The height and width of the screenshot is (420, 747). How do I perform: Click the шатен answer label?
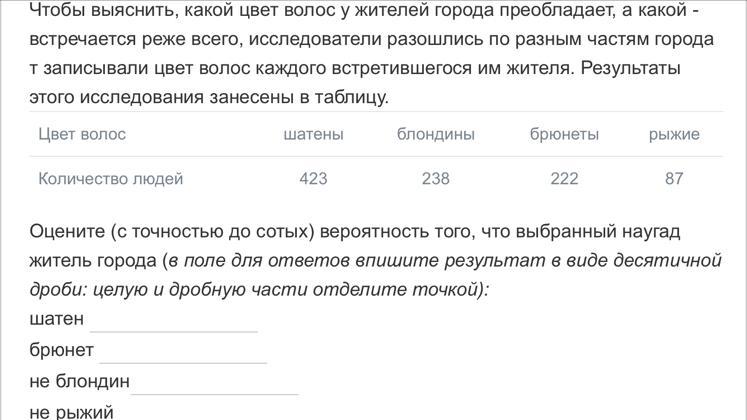(57, 319)
